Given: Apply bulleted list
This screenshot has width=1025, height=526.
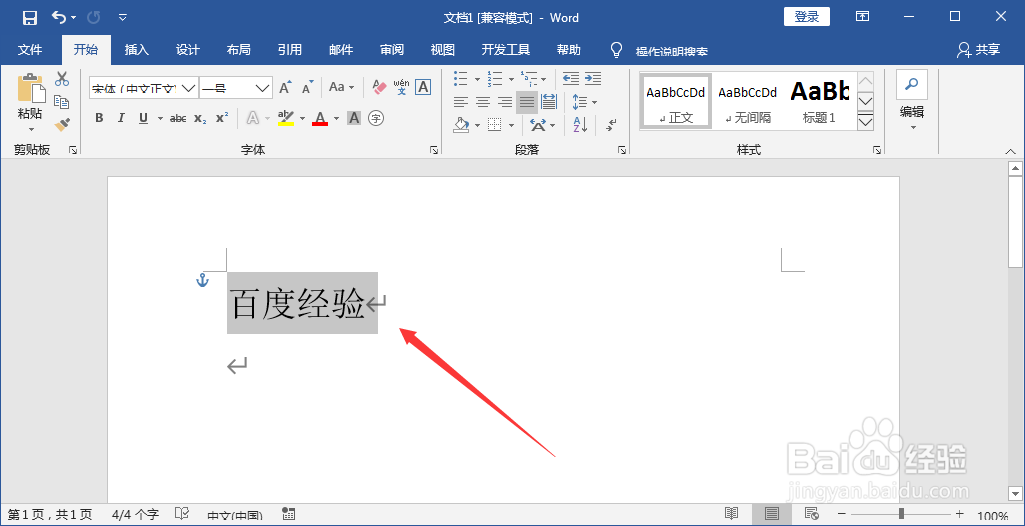Looking at the screenshot, I should tap(461, 79).
